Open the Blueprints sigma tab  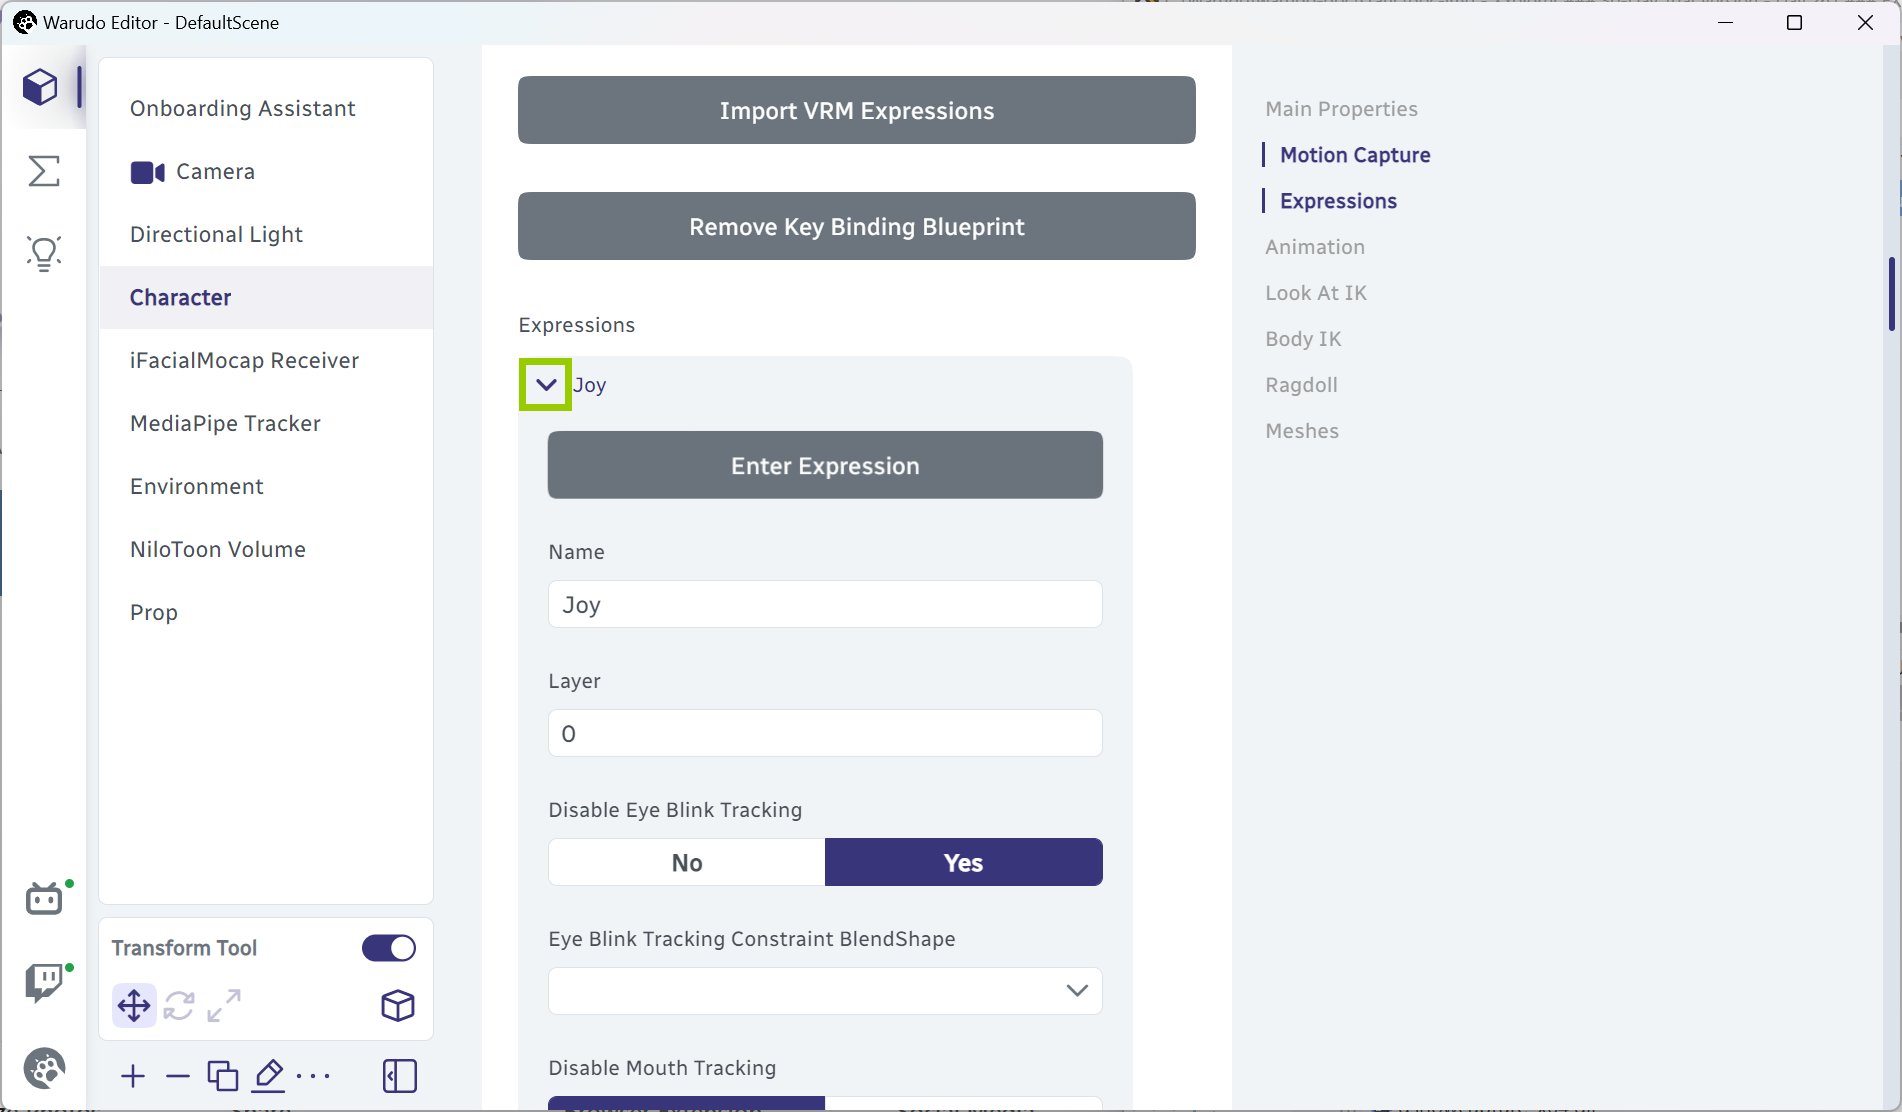[x=43, y=171]
